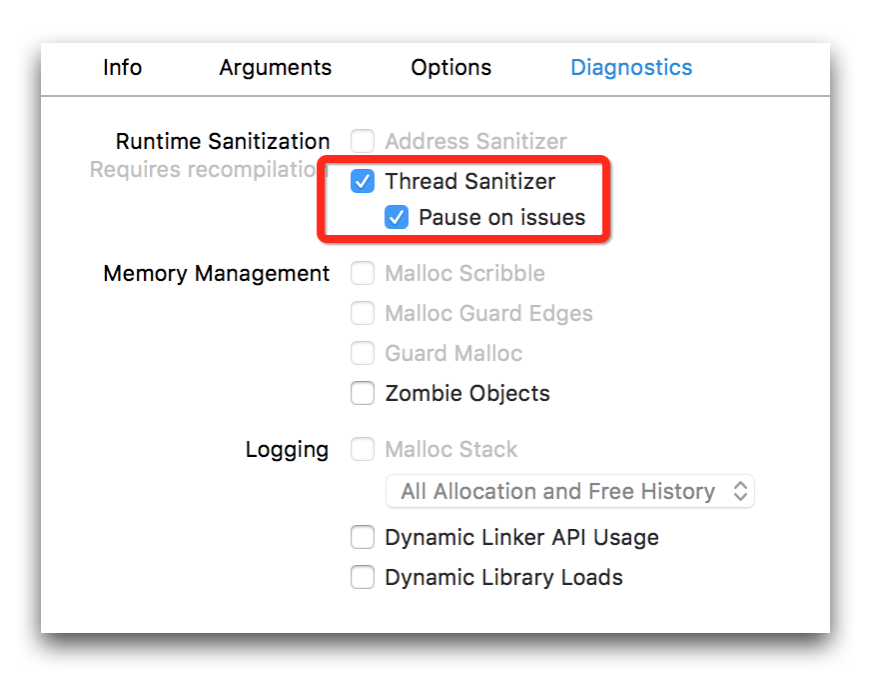Viewport: 882px width, 688px height.
Task: Check Dynamic Linker API Usage
Action: (362, 538)
